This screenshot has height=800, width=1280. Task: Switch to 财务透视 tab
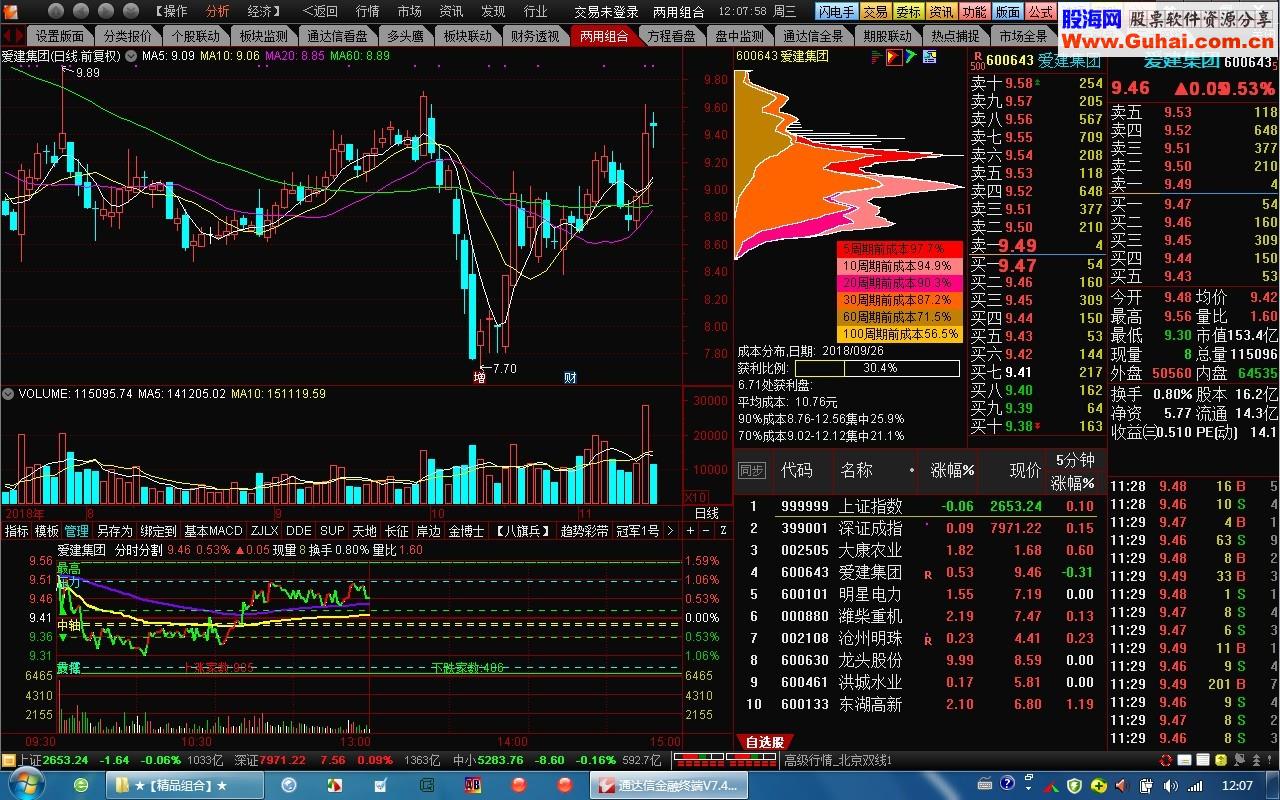tap(535, 35)
